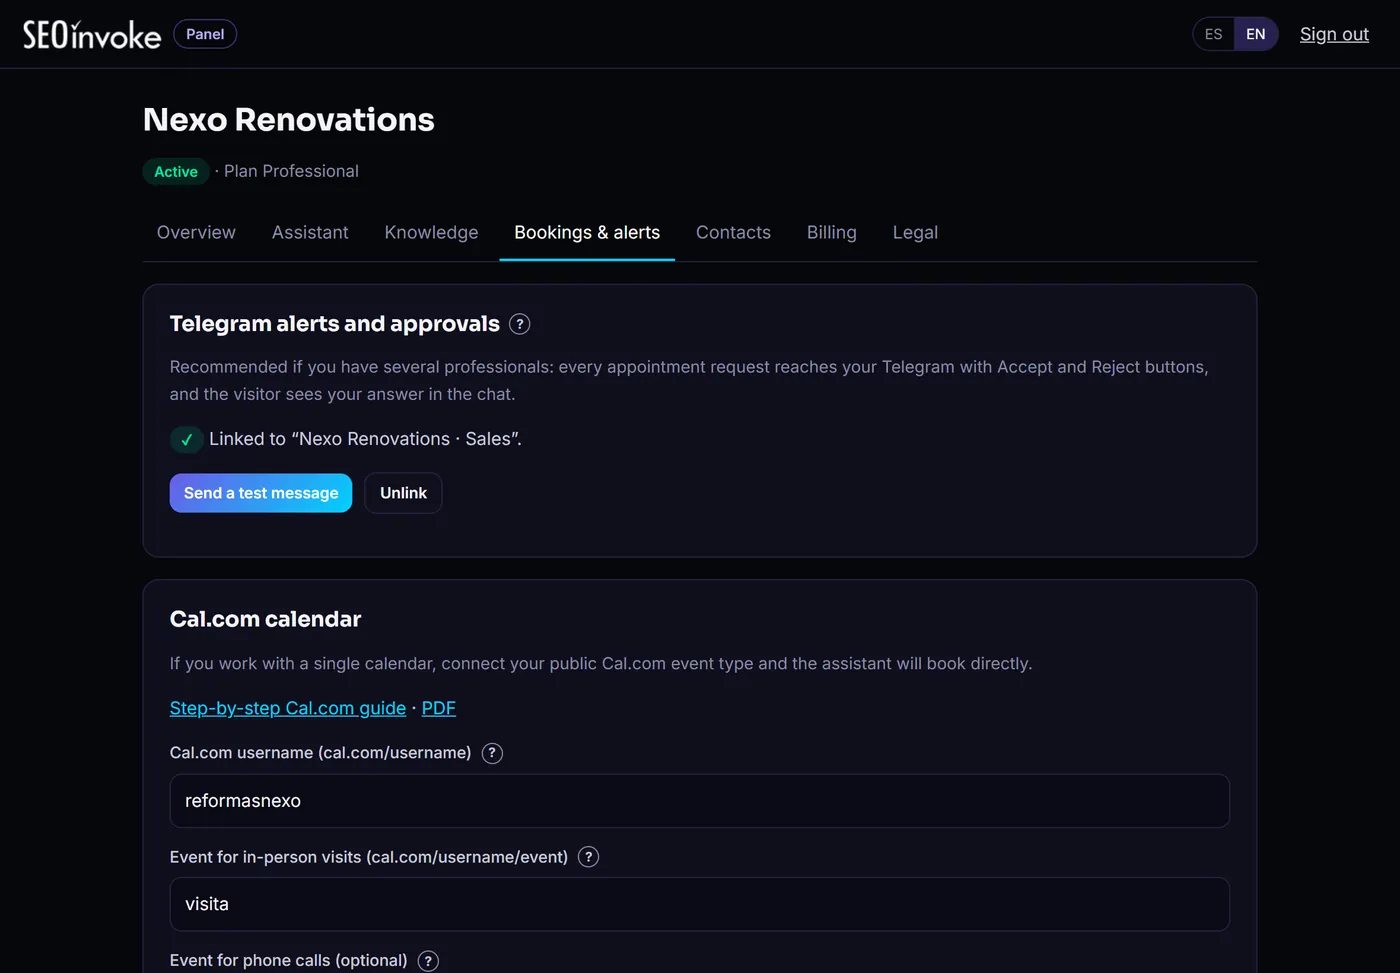Viewport: 1400px width, 973px height.
Task: Select the Bookings & alerts tab
Action: point(587,232)
